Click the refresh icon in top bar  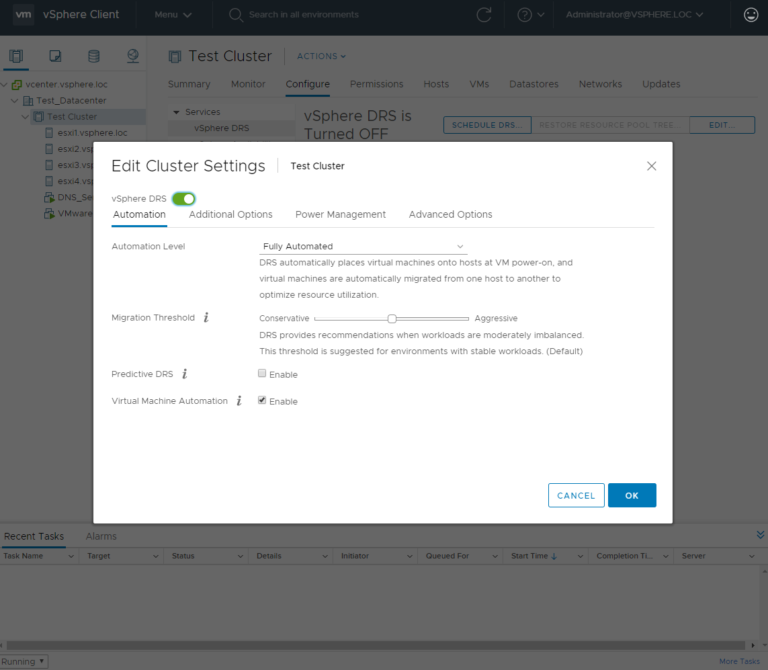pyautogui.click(x=484, y=15)
